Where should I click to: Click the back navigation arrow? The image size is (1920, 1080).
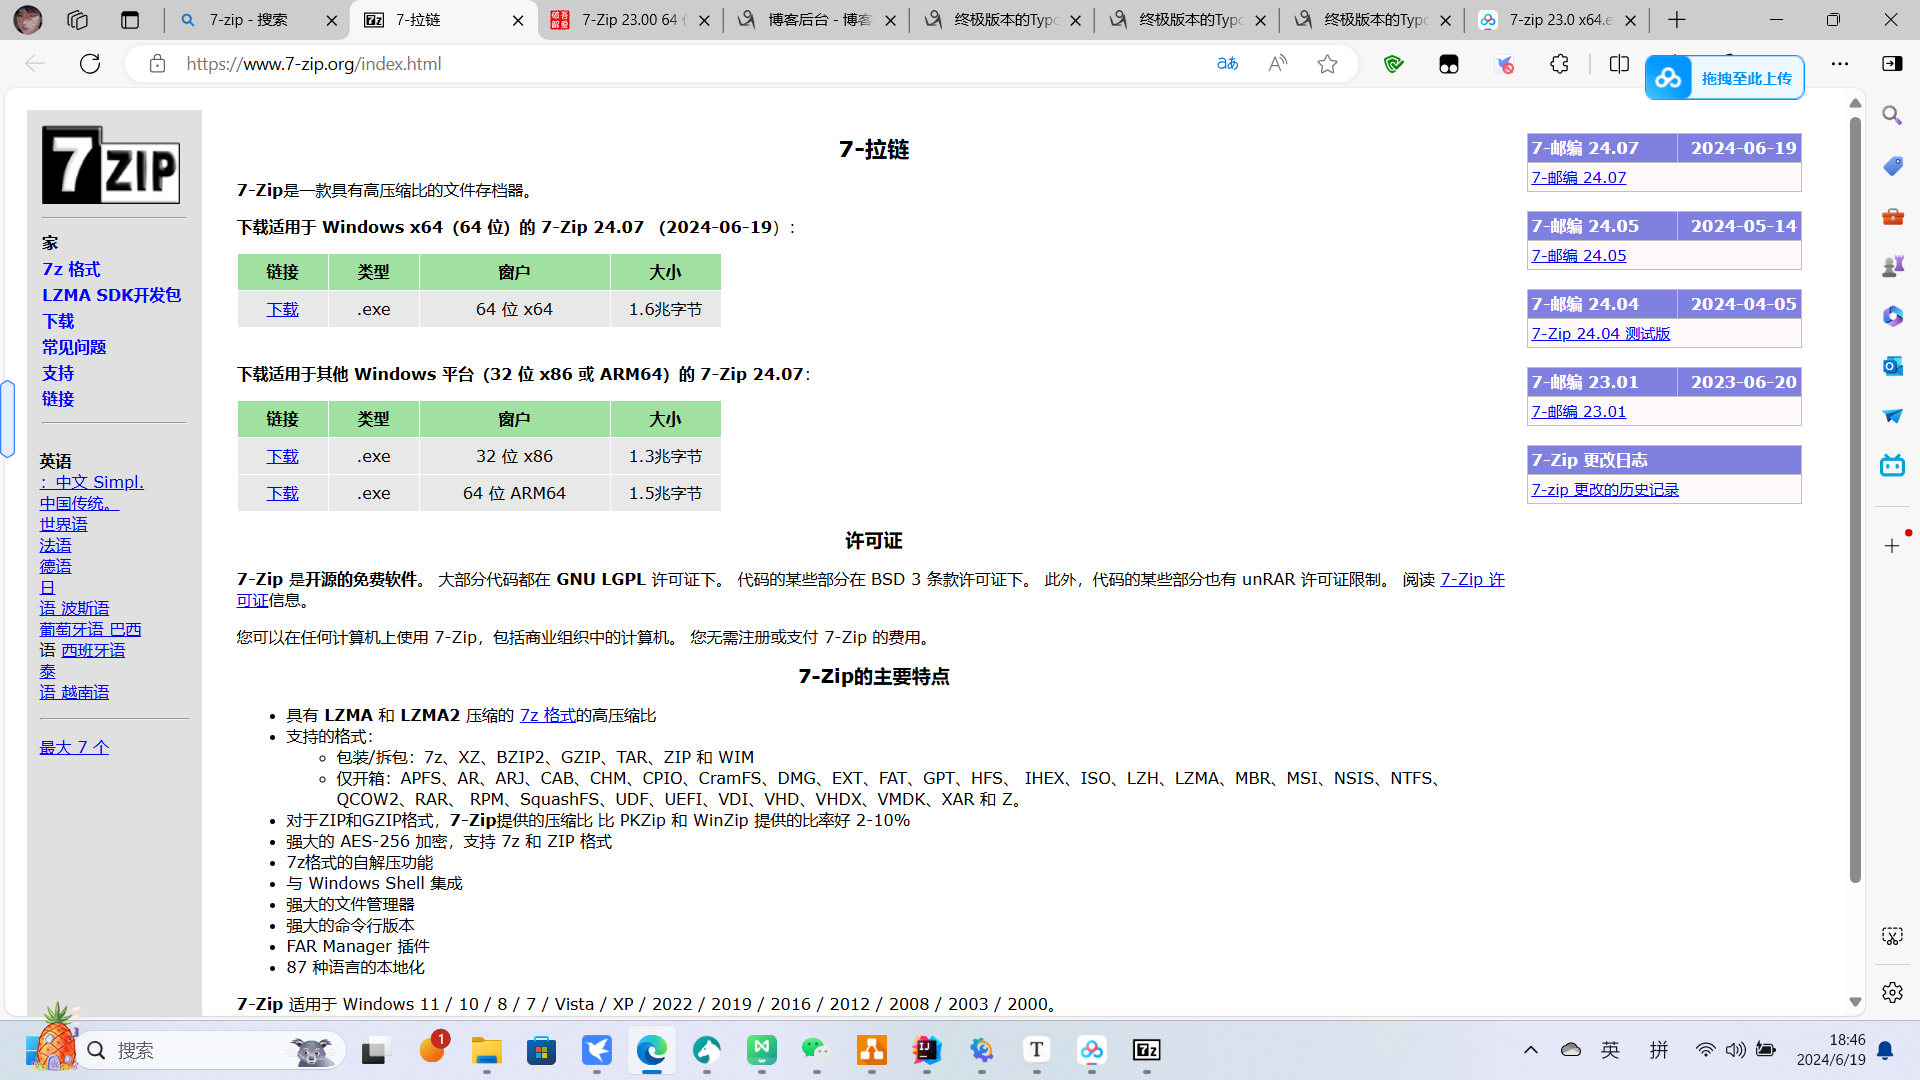coord(35,64)
